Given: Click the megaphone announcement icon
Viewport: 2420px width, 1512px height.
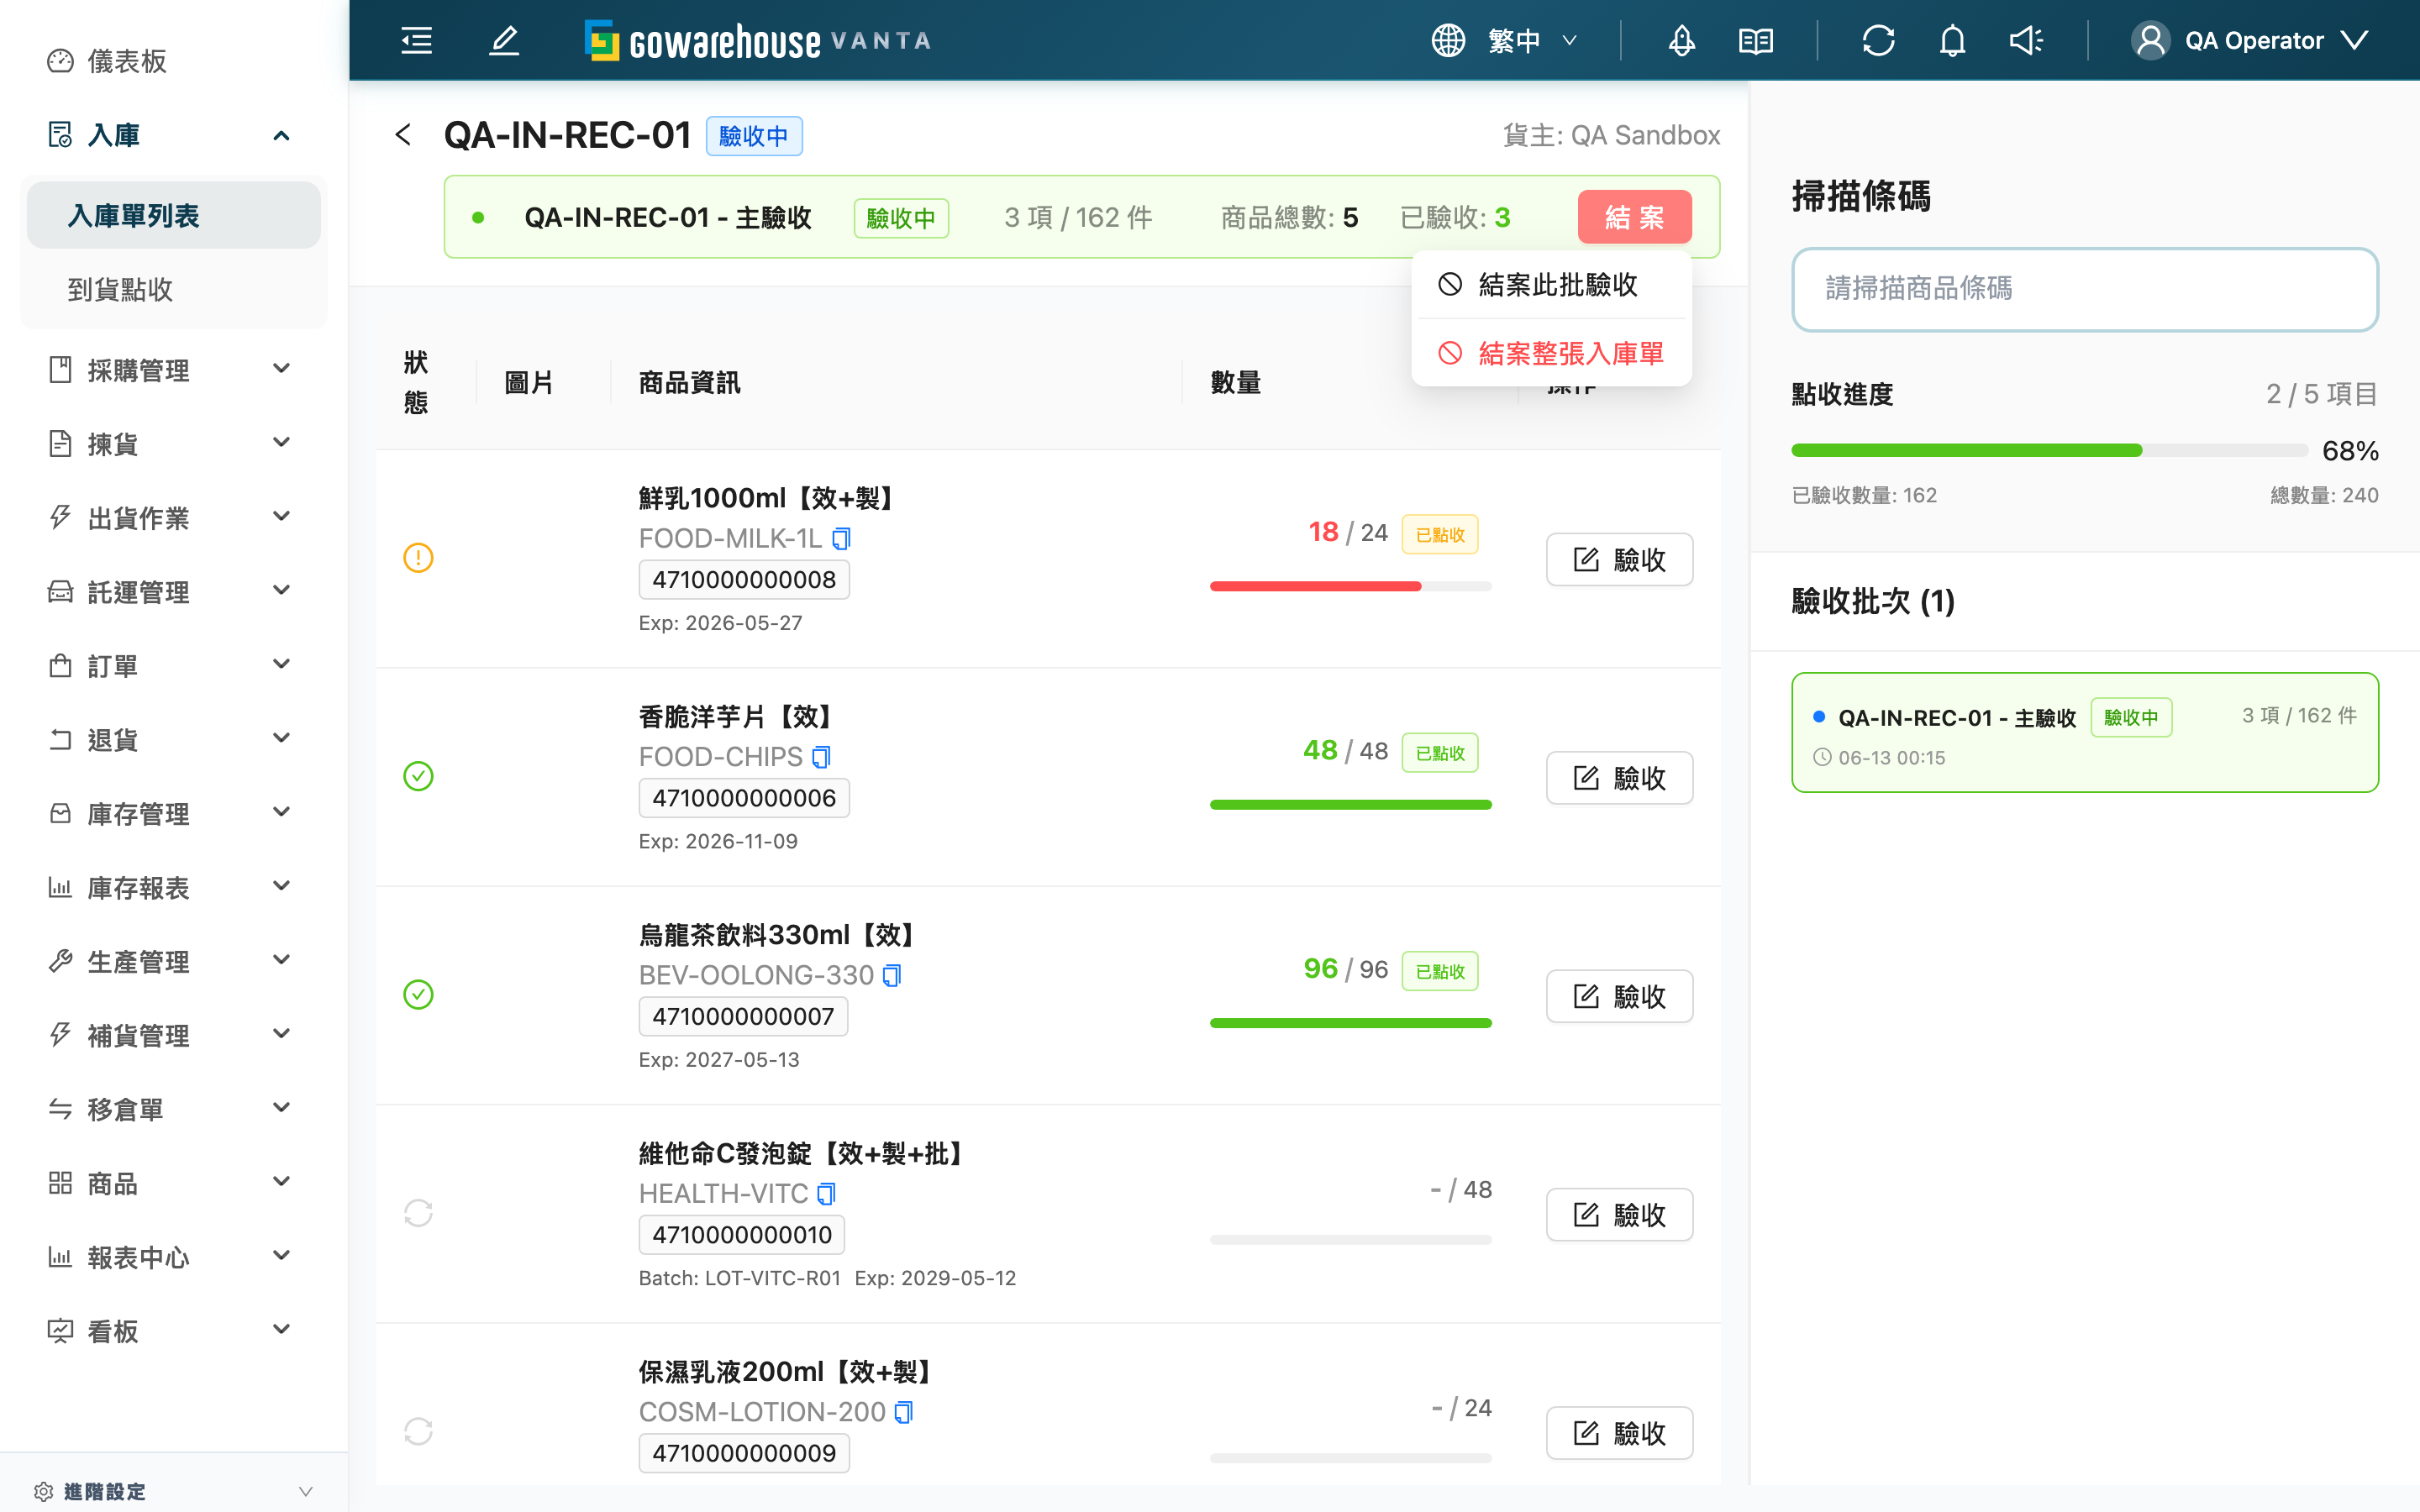Looking at the screenshot, I should 2025,40.
